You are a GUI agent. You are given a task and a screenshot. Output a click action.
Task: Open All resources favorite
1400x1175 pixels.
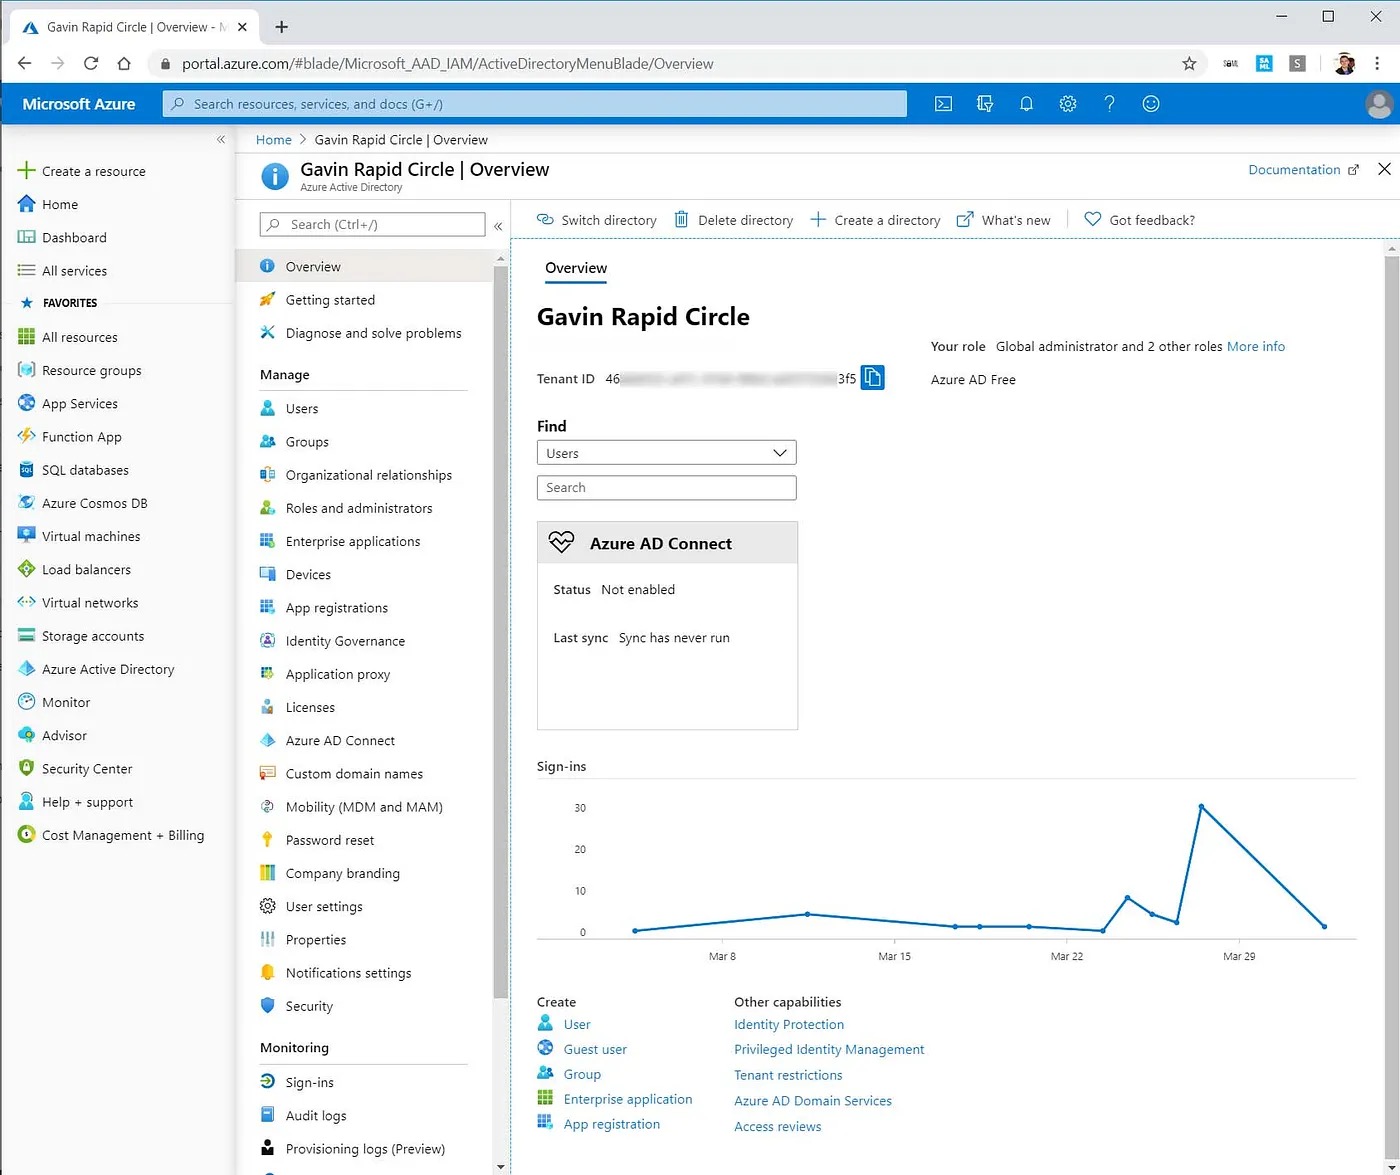pyautogui.click(x=68, y=337)
